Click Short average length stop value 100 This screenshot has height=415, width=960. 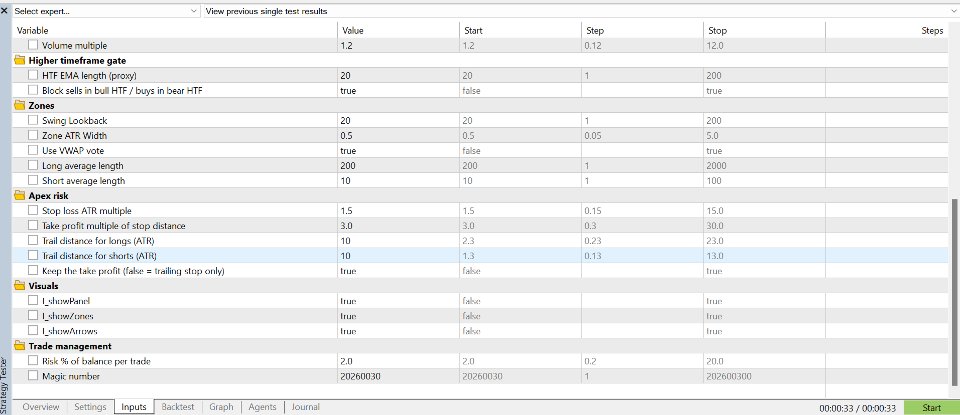click(x=765, y=181)
